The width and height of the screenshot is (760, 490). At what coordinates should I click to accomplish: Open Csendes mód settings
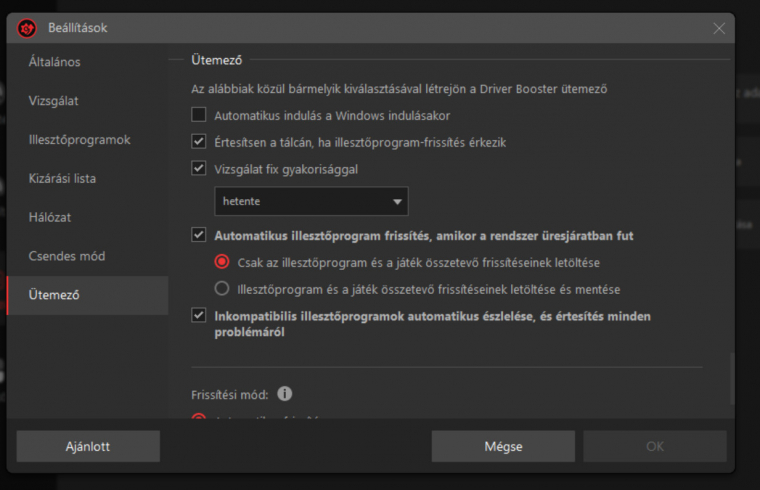(x=88, y=256)
